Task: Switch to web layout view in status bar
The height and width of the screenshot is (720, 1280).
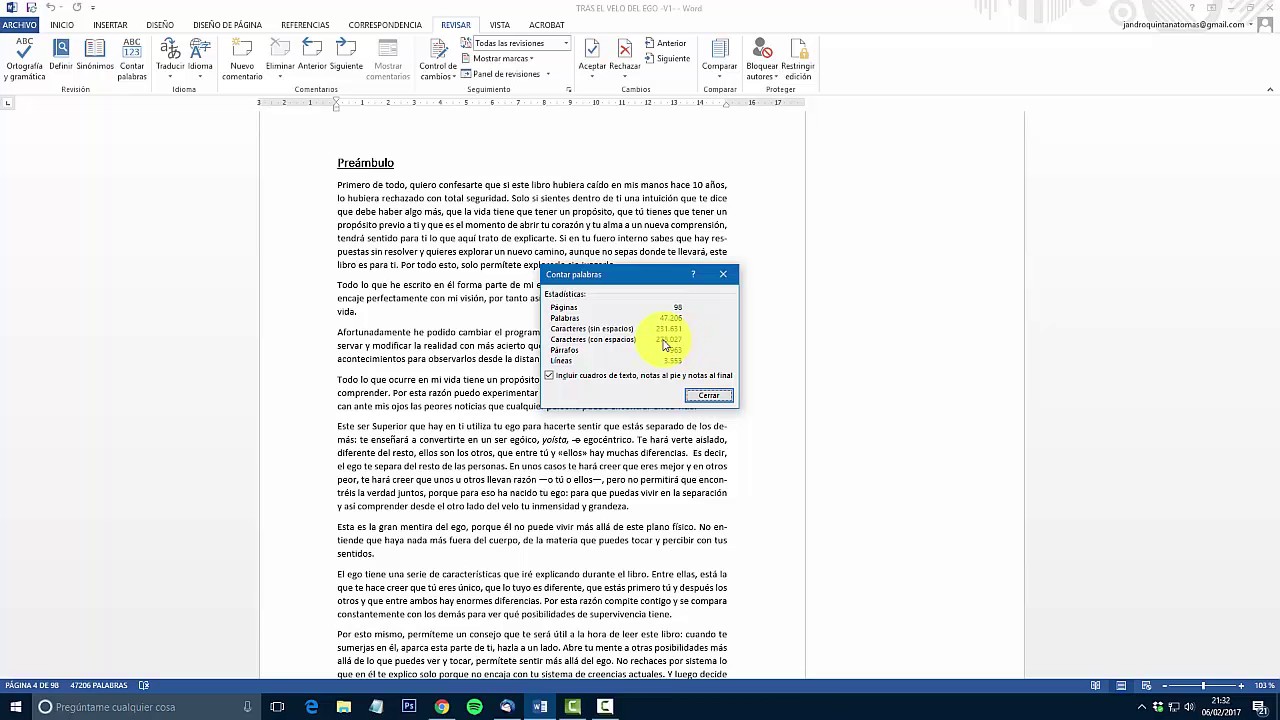Action: click(x=1145, y=685)
